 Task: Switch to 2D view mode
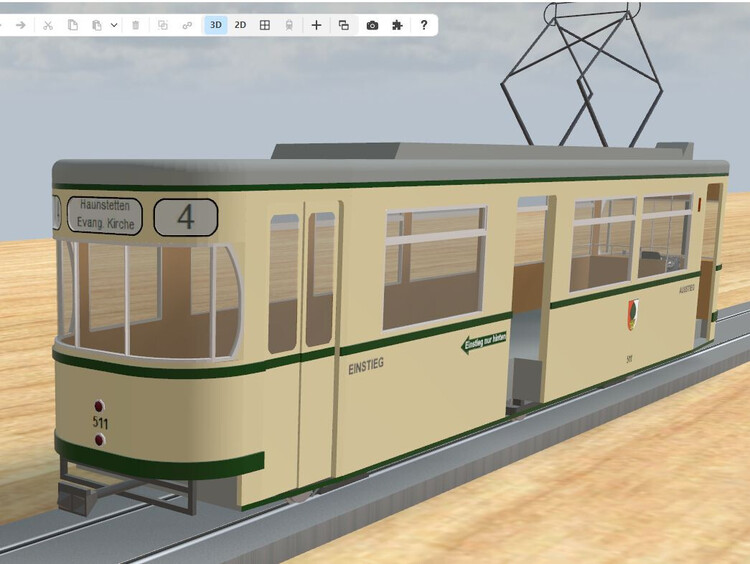(240, 25)
